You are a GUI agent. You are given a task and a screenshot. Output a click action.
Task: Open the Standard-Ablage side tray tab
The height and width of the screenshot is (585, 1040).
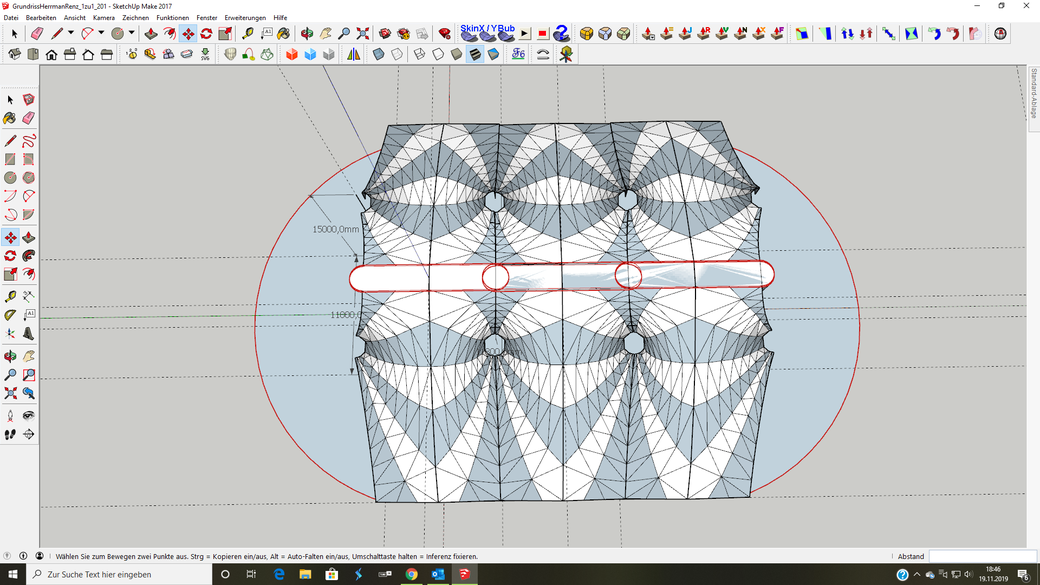click(1033, 94)
